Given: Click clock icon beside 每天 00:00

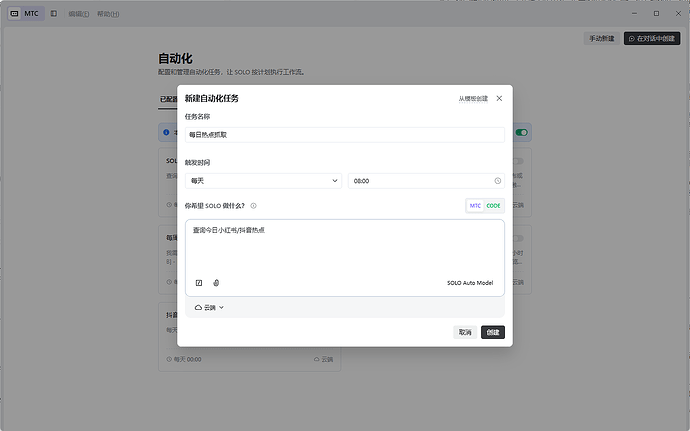Looking at the screenshot, I should 169,360.
